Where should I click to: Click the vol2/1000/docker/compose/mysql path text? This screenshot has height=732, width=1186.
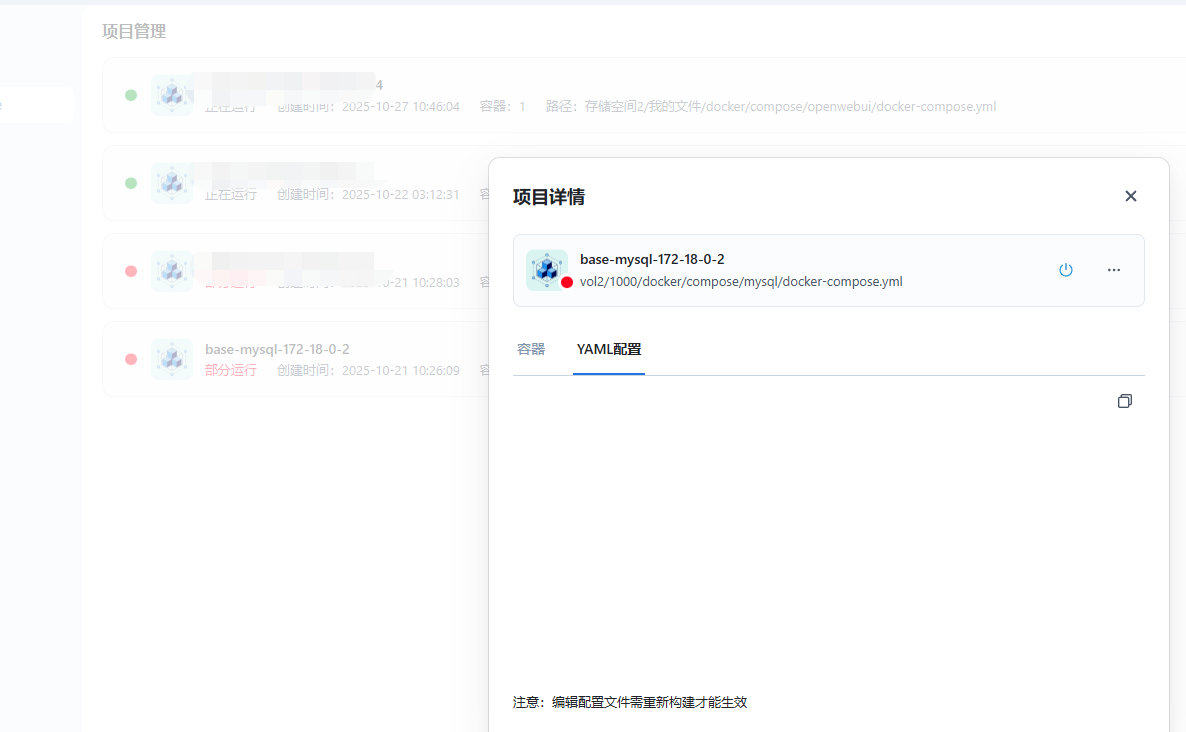(740, 281)
